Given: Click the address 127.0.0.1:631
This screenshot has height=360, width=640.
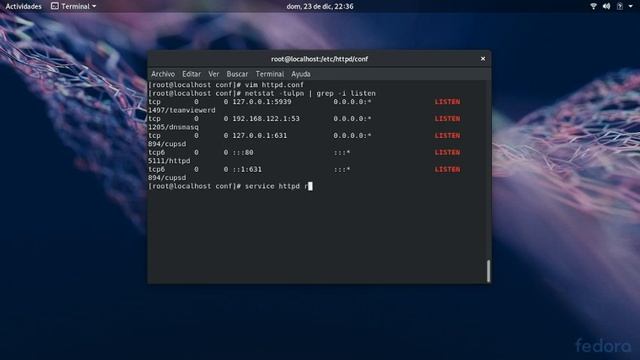Looking at the screenshot, I should pos(260,136).
